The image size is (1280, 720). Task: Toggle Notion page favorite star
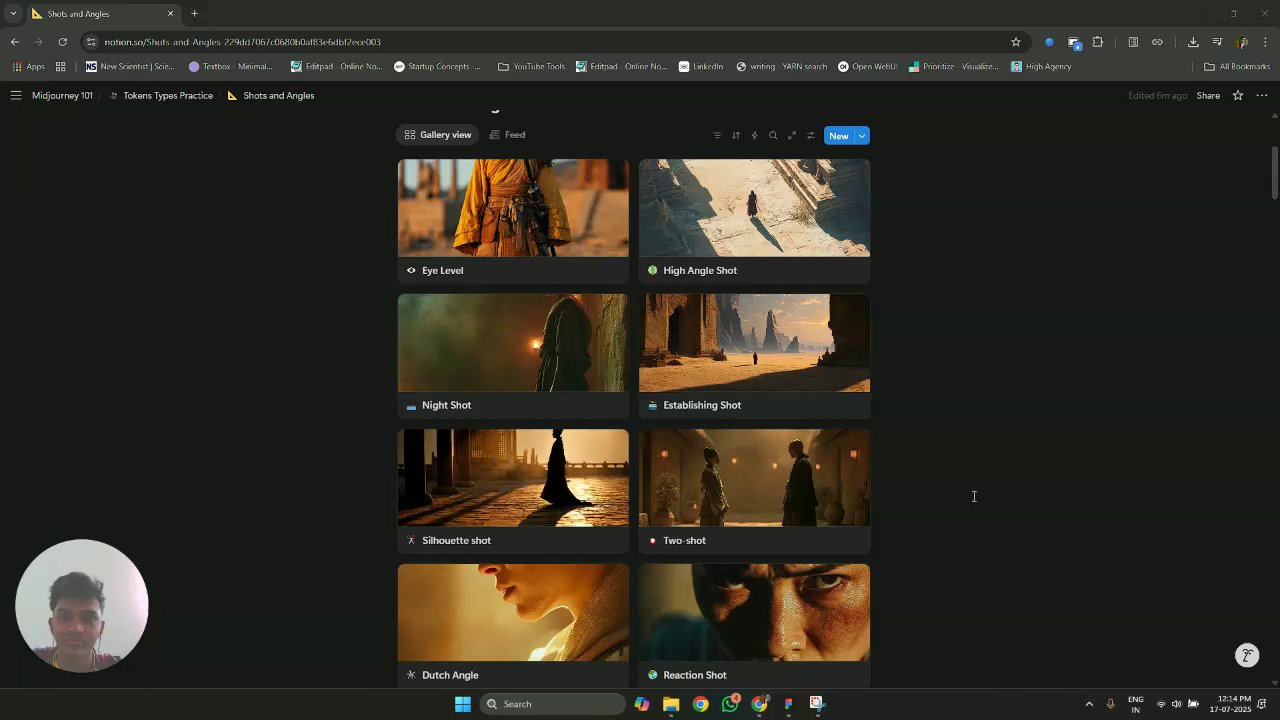coord(1238,96)
